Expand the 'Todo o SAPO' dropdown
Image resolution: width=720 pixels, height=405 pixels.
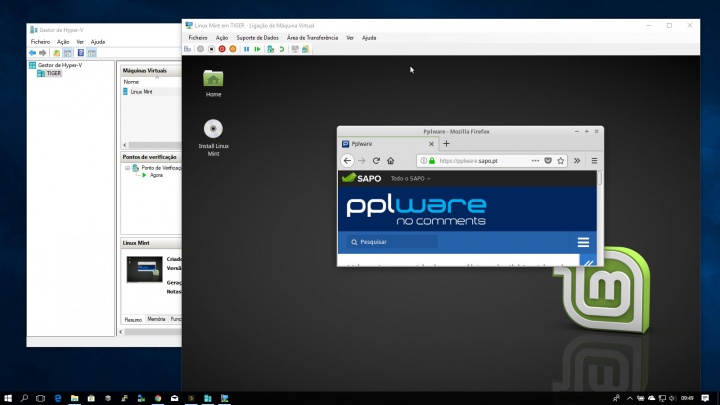410,178
